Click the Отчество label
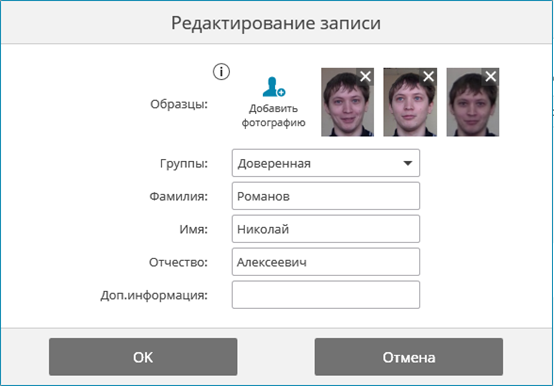 tap(178, 263)
